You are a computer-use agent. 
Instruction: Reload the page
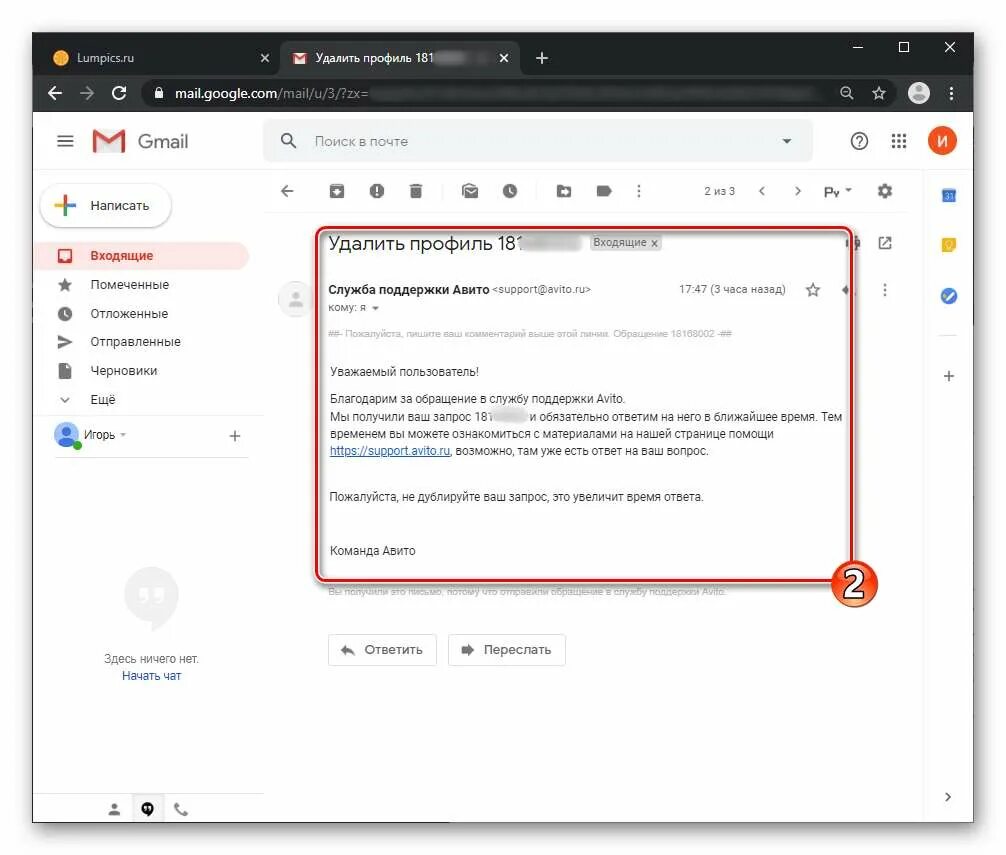coord(119,93)
